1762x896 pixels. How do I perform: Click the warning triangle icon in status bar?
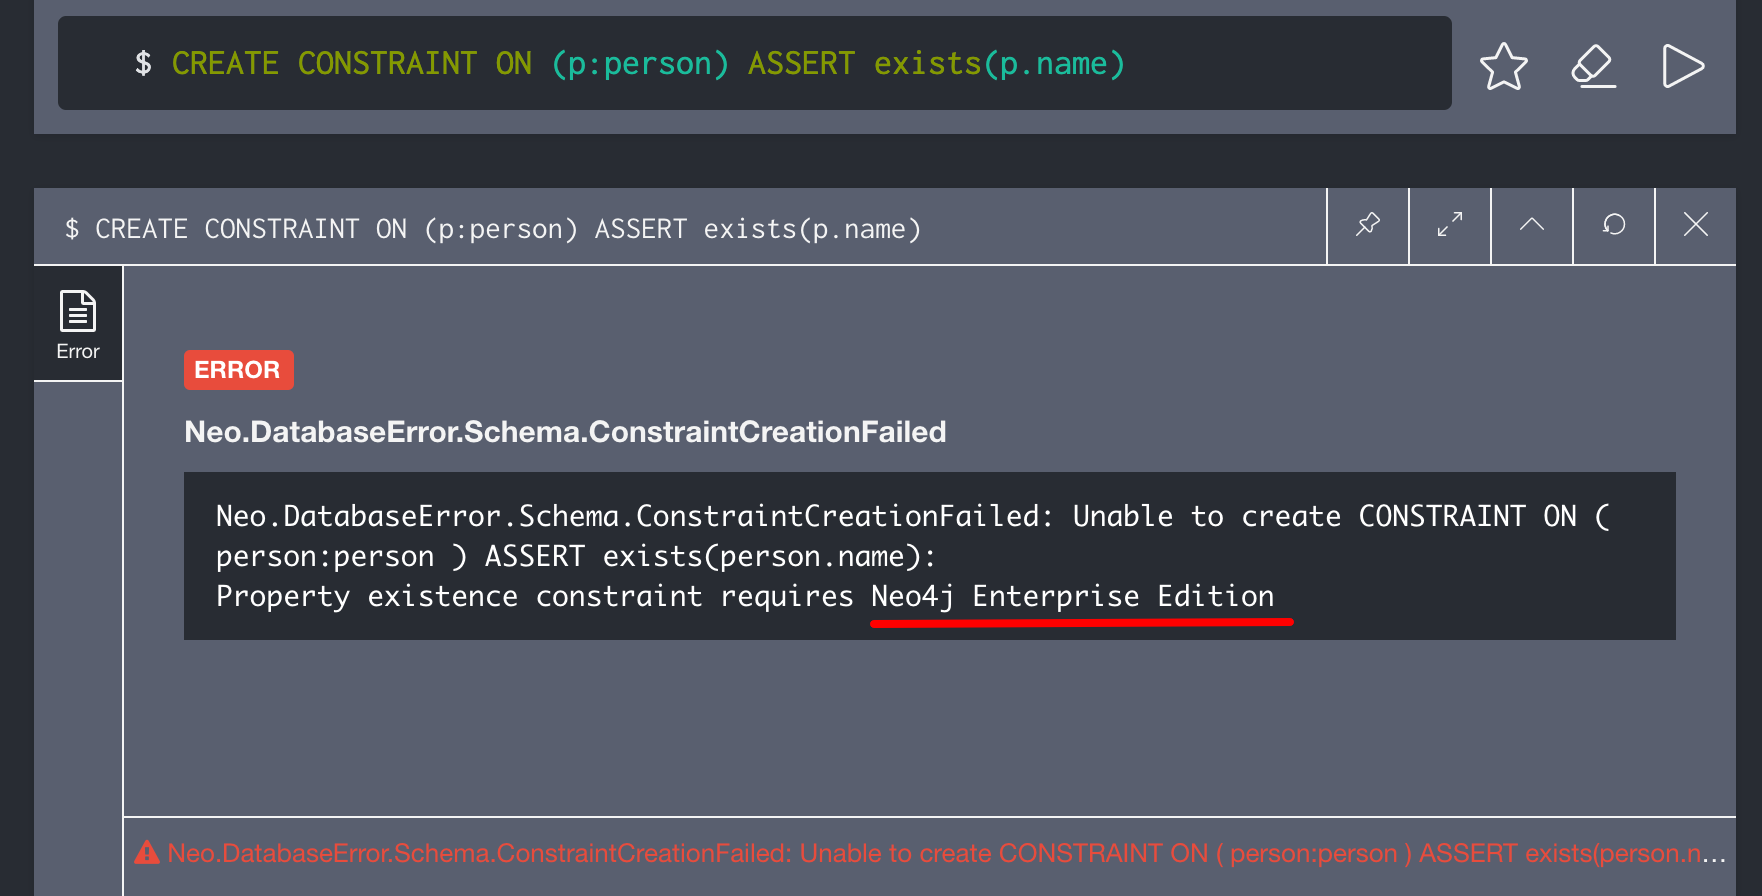coord(147,852)
